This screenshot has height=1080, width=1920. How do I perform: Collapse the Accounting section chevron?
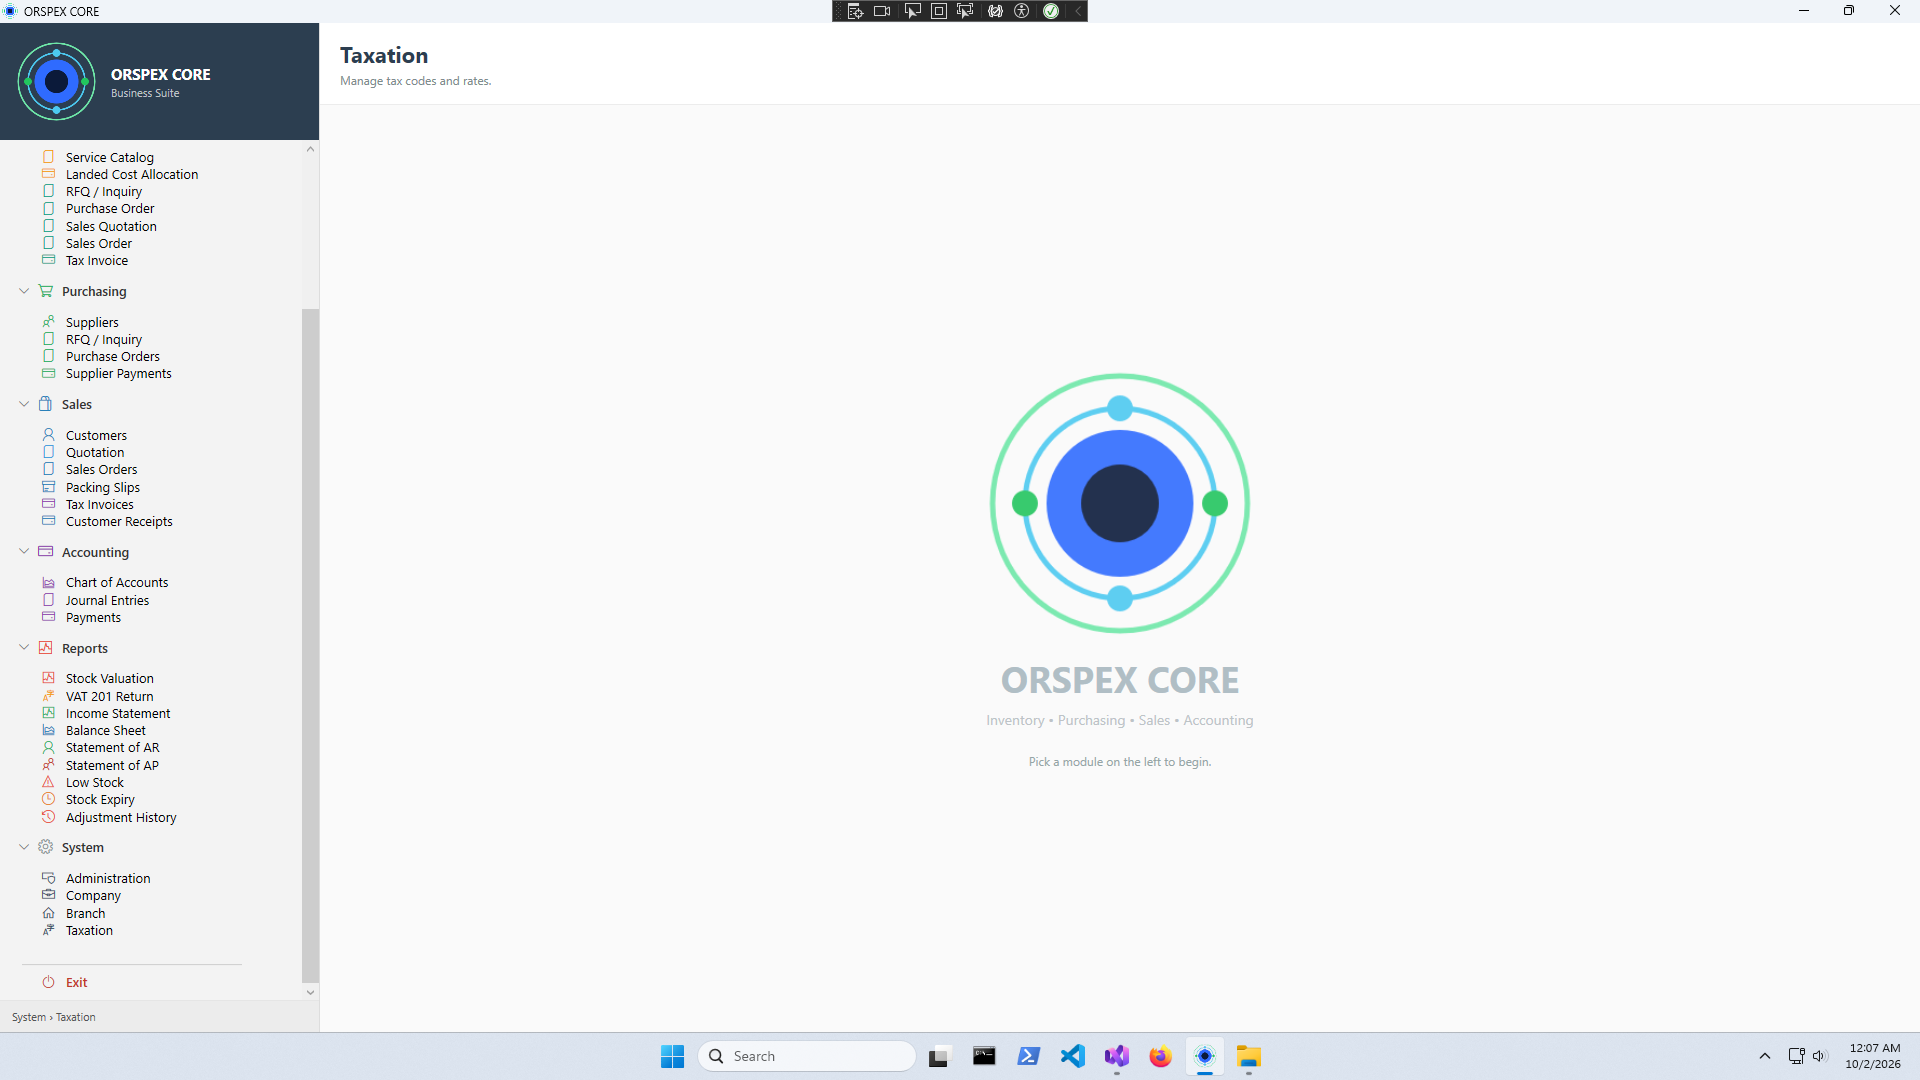coord(24,552)
